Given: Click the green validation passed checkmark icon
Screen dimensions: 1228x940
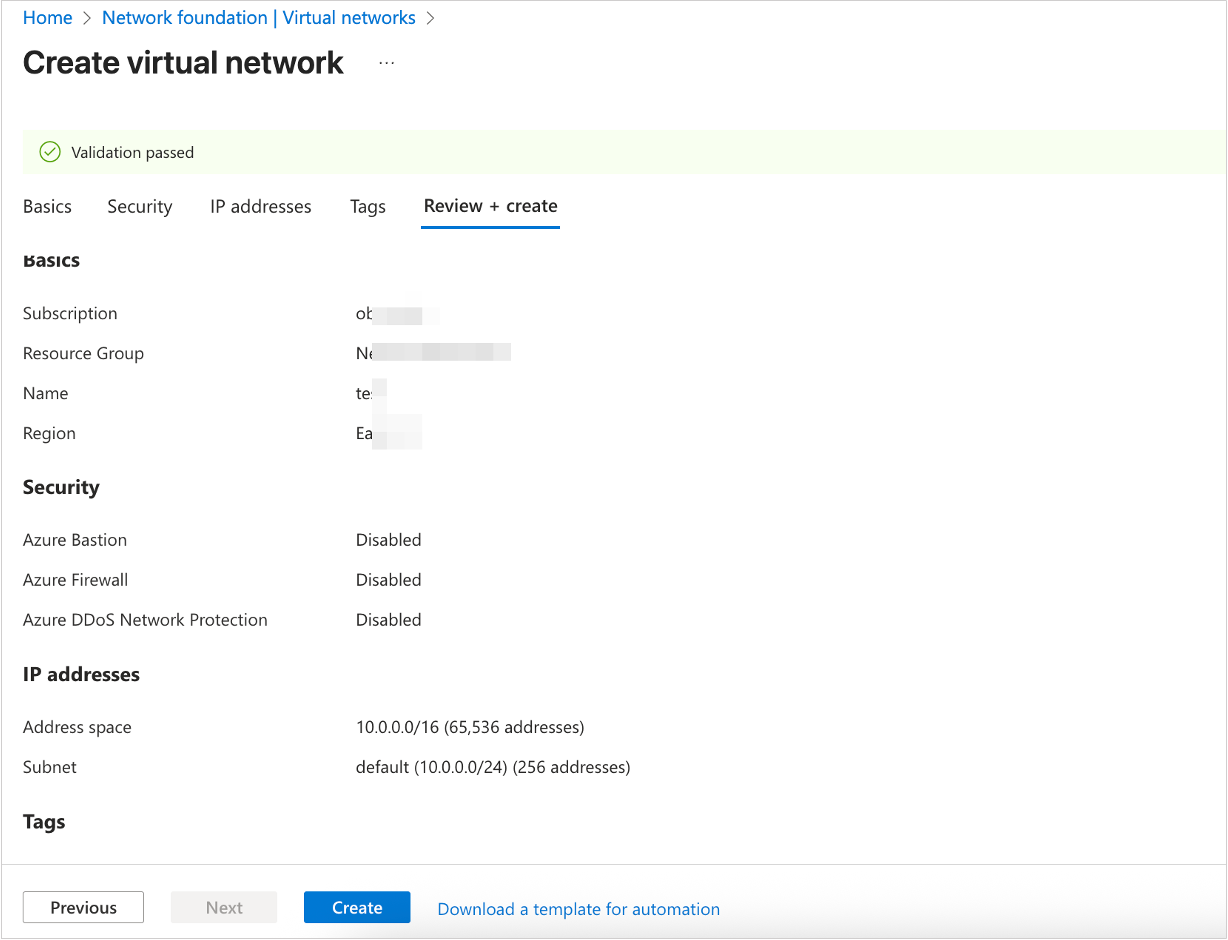Looking at the screenshot, I should pyautogui.click(x=50, y=152).
